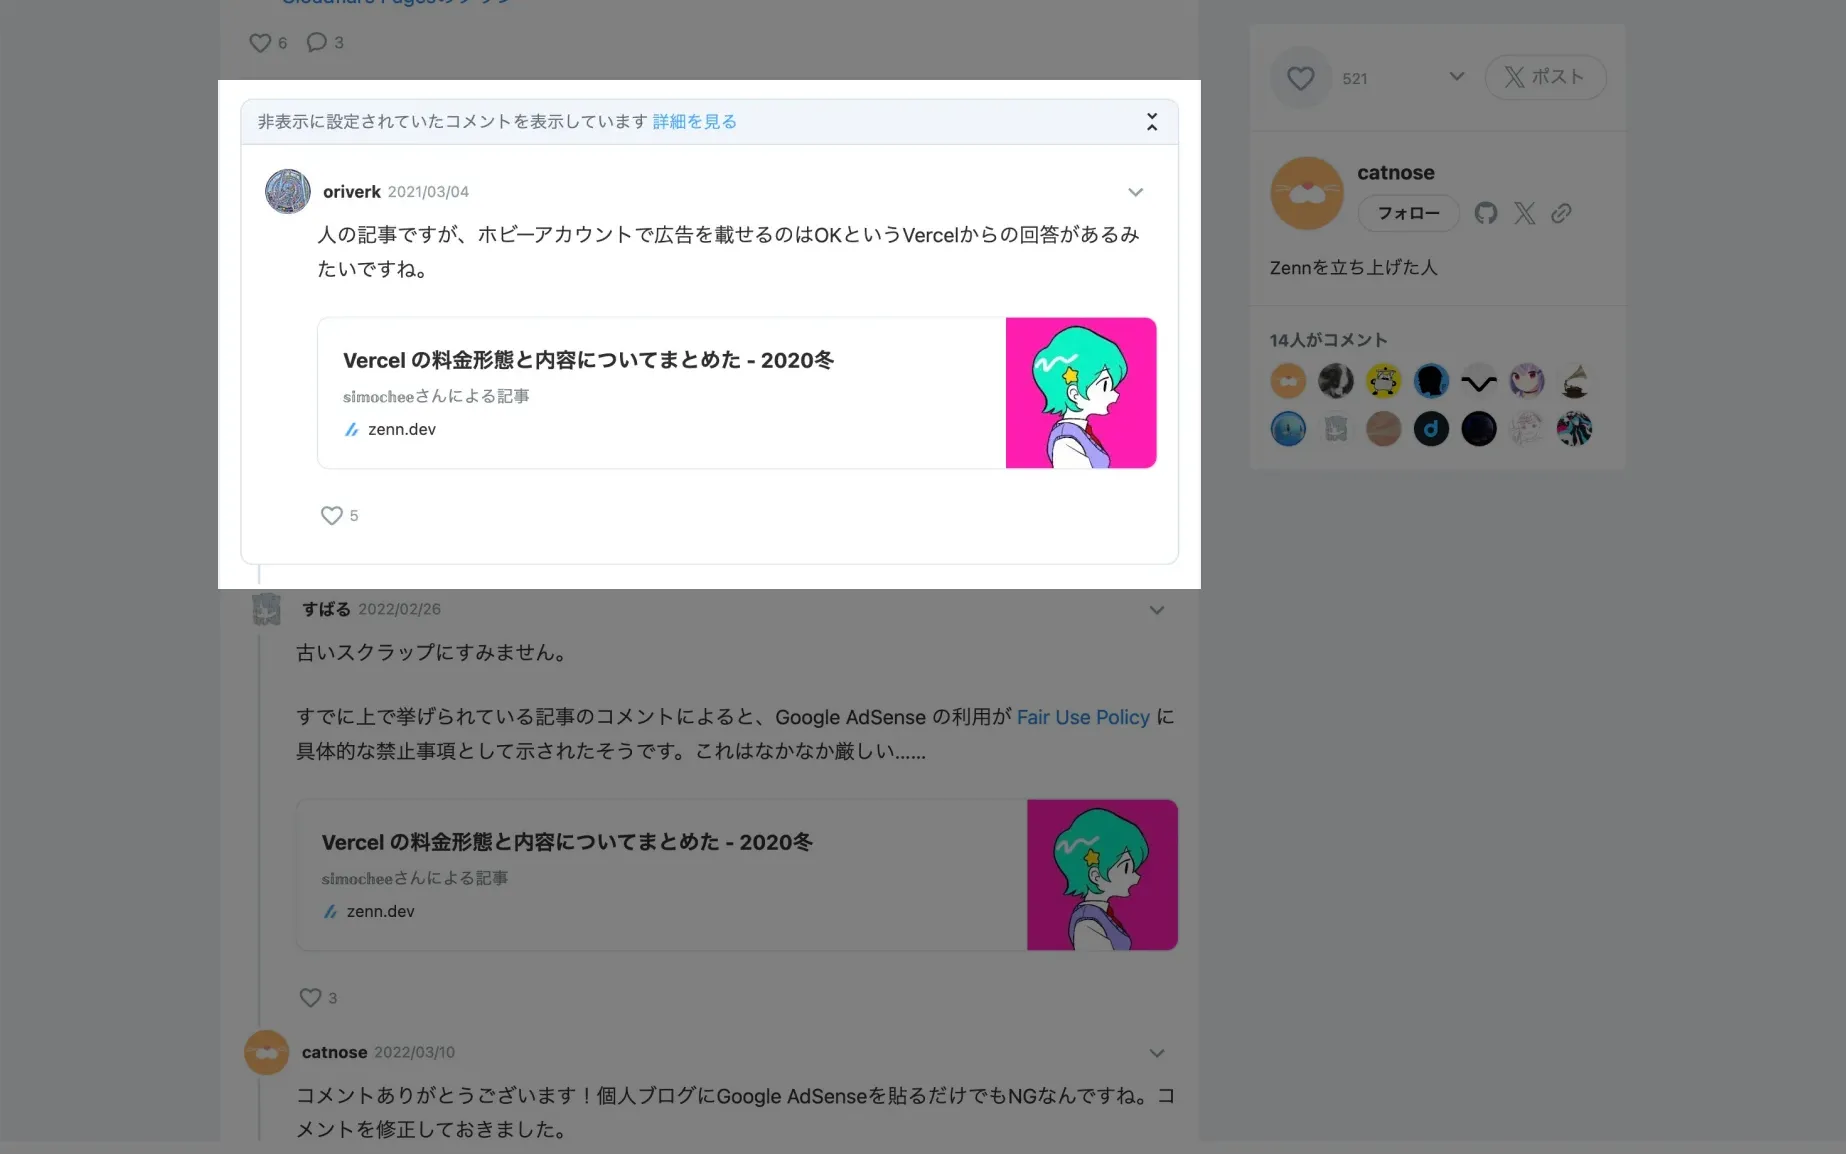Click the 詳細を見る link

(694, 121)
